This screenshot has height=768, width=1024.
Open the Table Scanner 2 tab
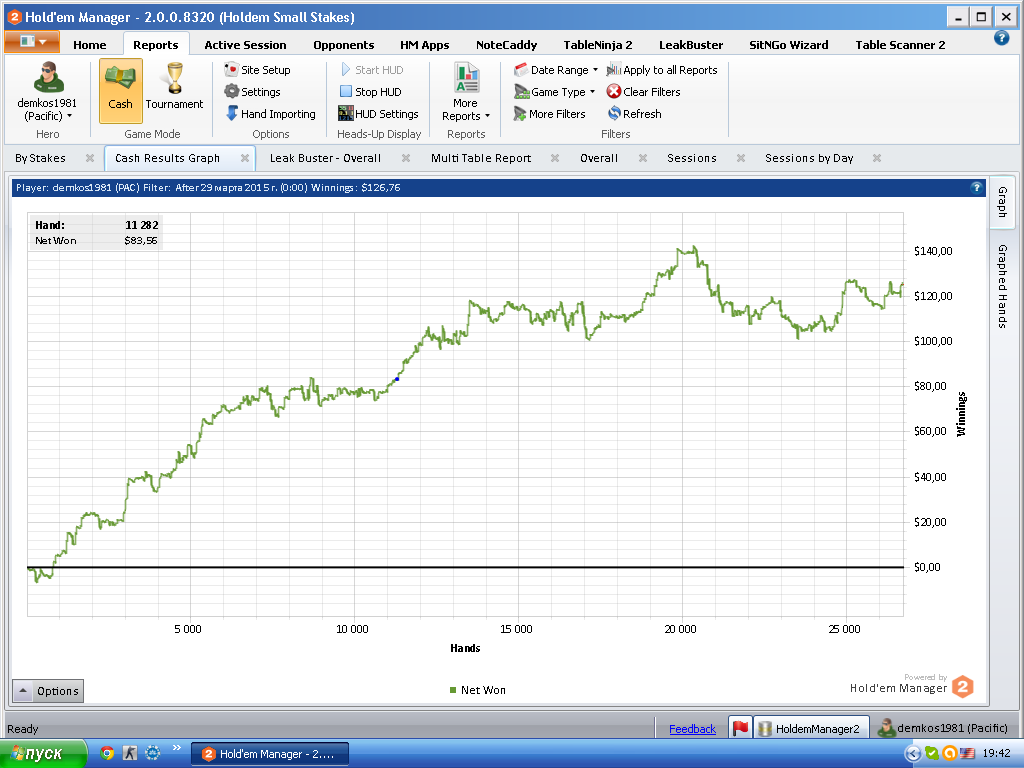pos(900,45)
